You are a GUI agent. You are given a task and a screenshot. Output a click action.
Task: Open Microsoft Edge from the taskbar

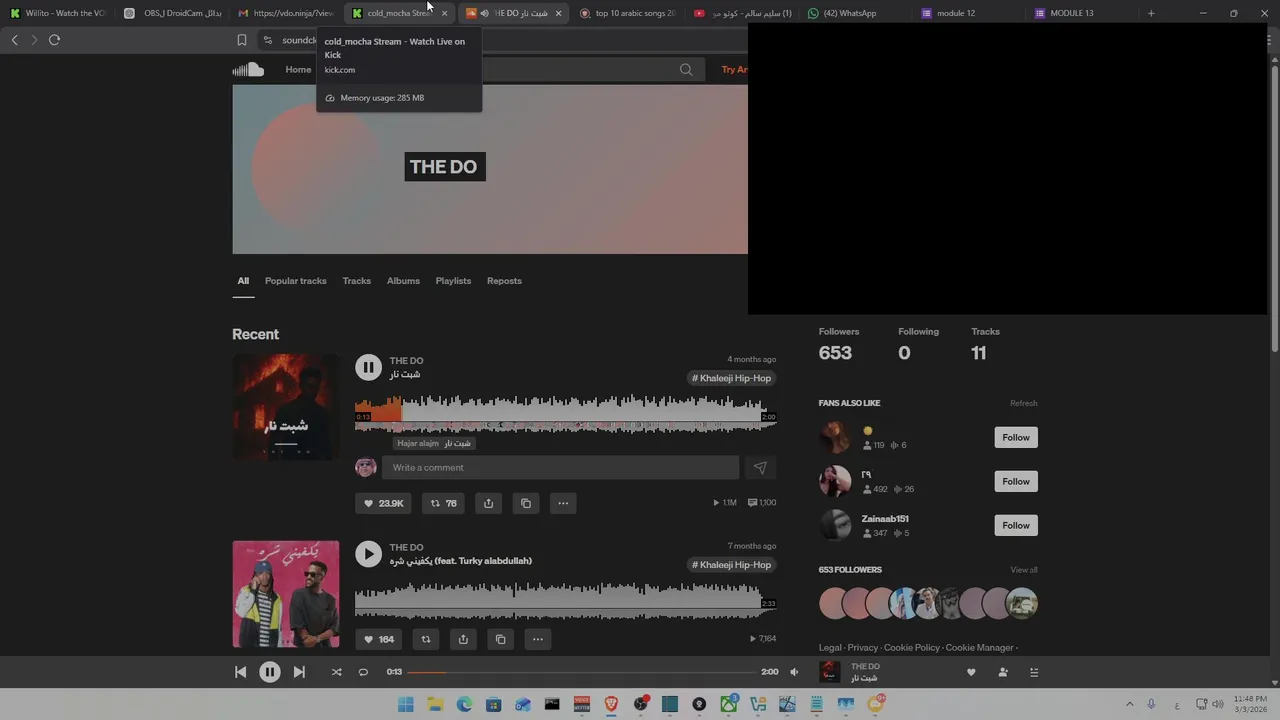pyautogui.click(x=464, y=705)
